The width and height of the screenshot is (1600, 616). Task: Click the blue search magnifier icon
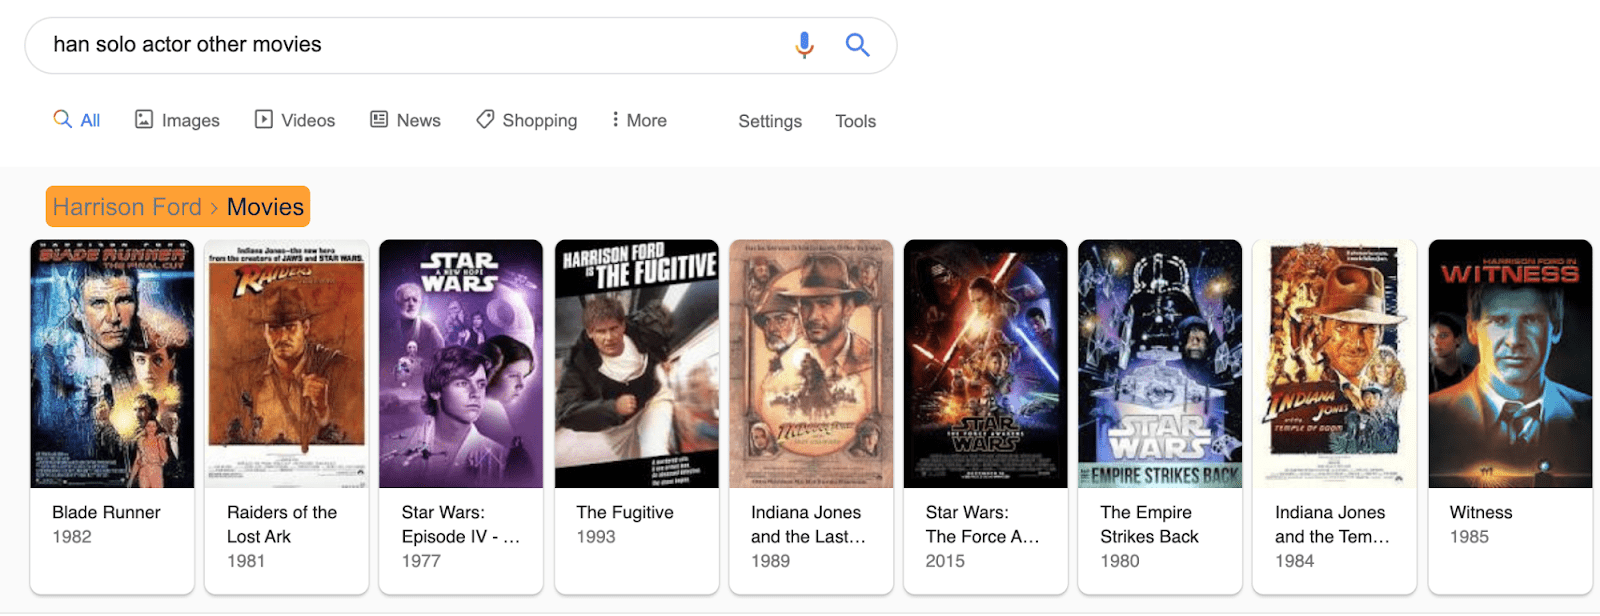click(x=858, y=44)
